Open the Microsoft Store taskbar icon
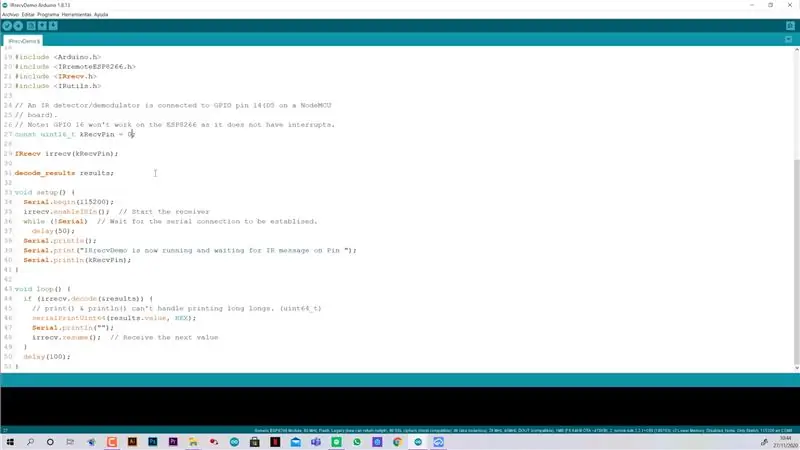Screen dimensions: 800x450 [x=255, y=442]
